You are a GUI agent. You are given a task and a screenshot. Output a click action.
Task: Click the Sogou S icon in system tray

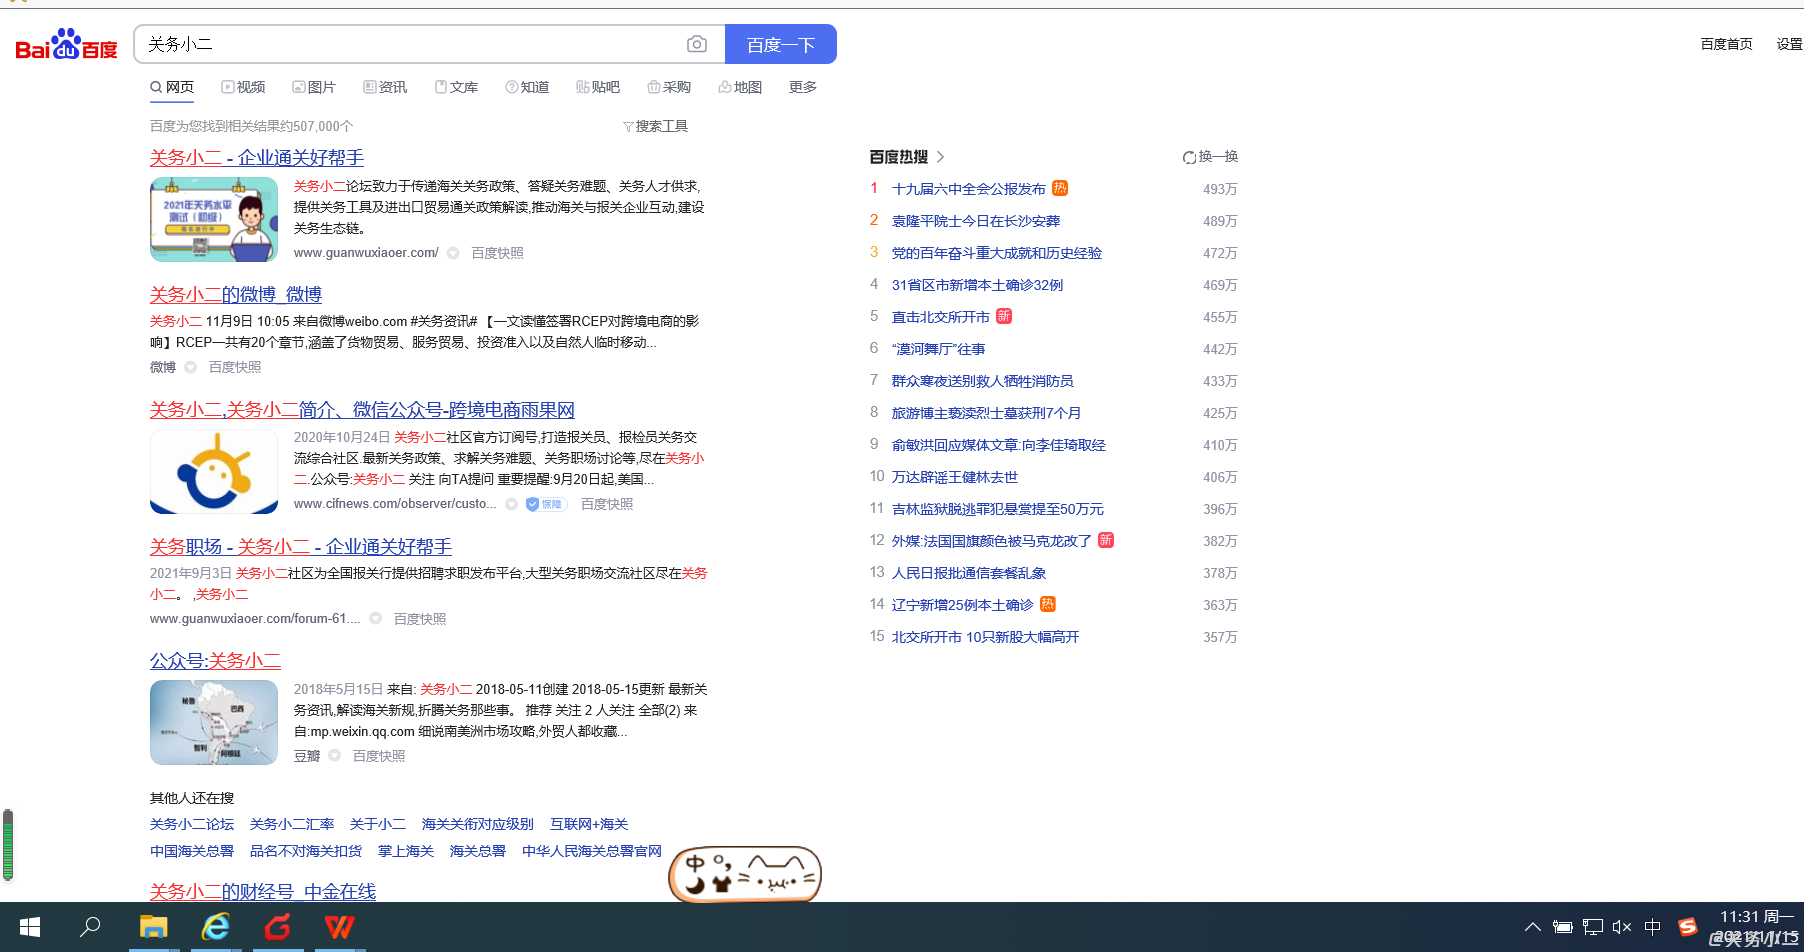click(1688, 927)
